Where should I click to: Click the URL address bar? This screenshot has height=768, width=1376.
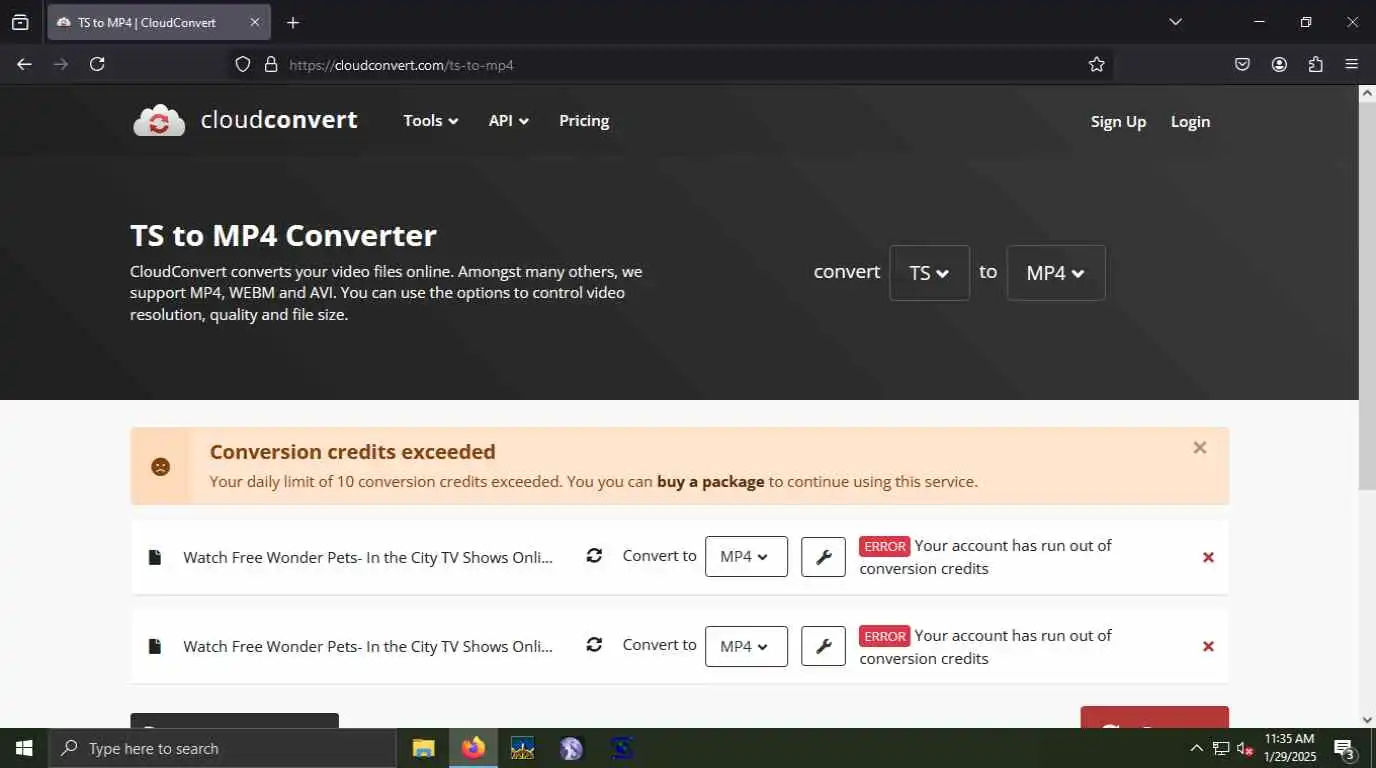(x=670, y=65)
